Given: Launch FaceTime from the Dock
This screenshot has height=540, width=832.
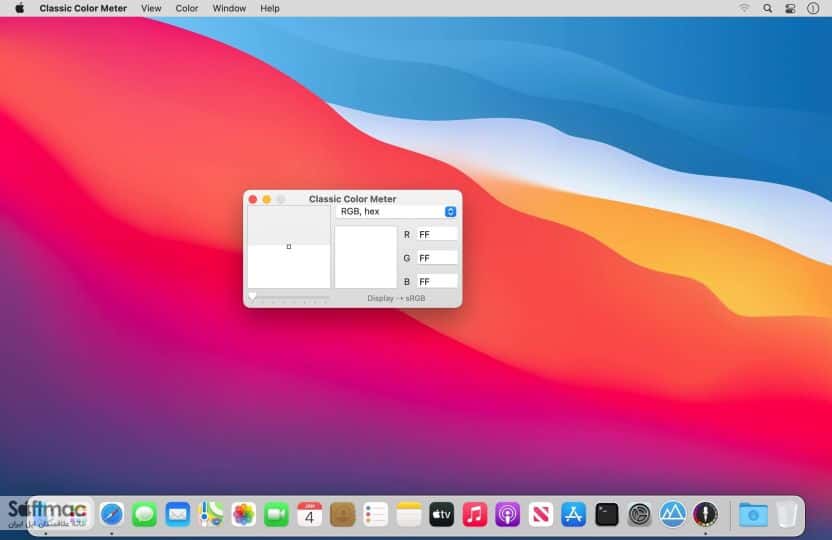Looking at the screenshot, I should tap(276, 514).
